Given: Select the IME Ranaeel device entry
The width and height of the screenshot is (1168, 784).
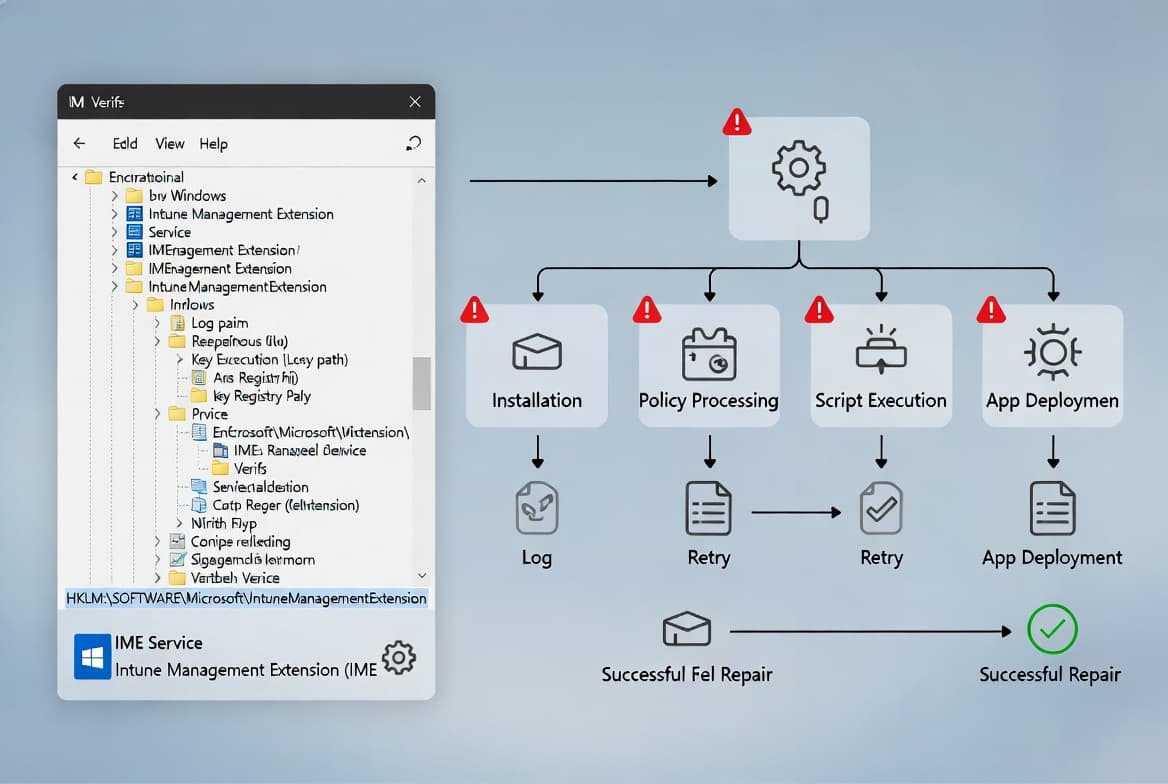Looking at the screenshot, I should pos(289,450).
